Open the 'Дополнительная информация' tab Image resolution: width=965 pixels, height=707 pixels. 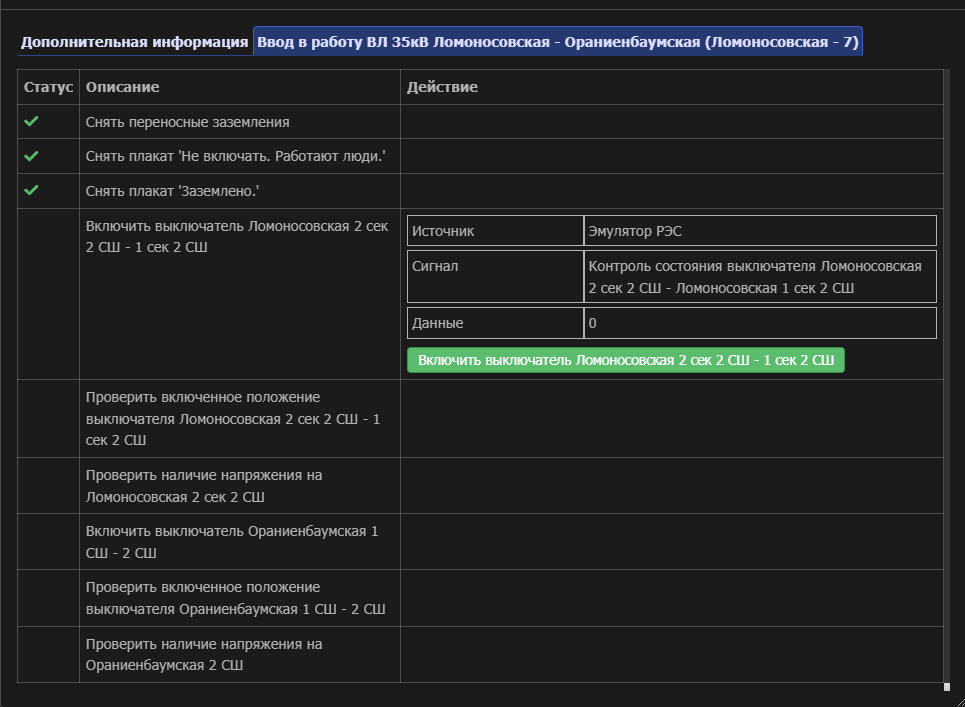click(x=134, y=42)
